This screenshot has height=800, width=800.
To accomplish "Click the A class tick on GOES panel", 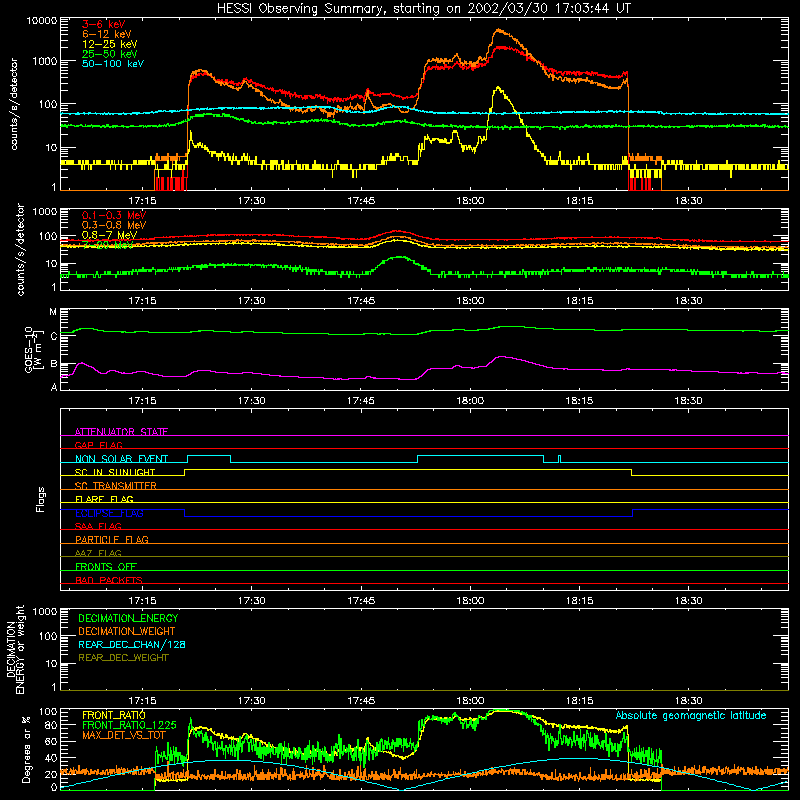I will click(x=54, y=387).
